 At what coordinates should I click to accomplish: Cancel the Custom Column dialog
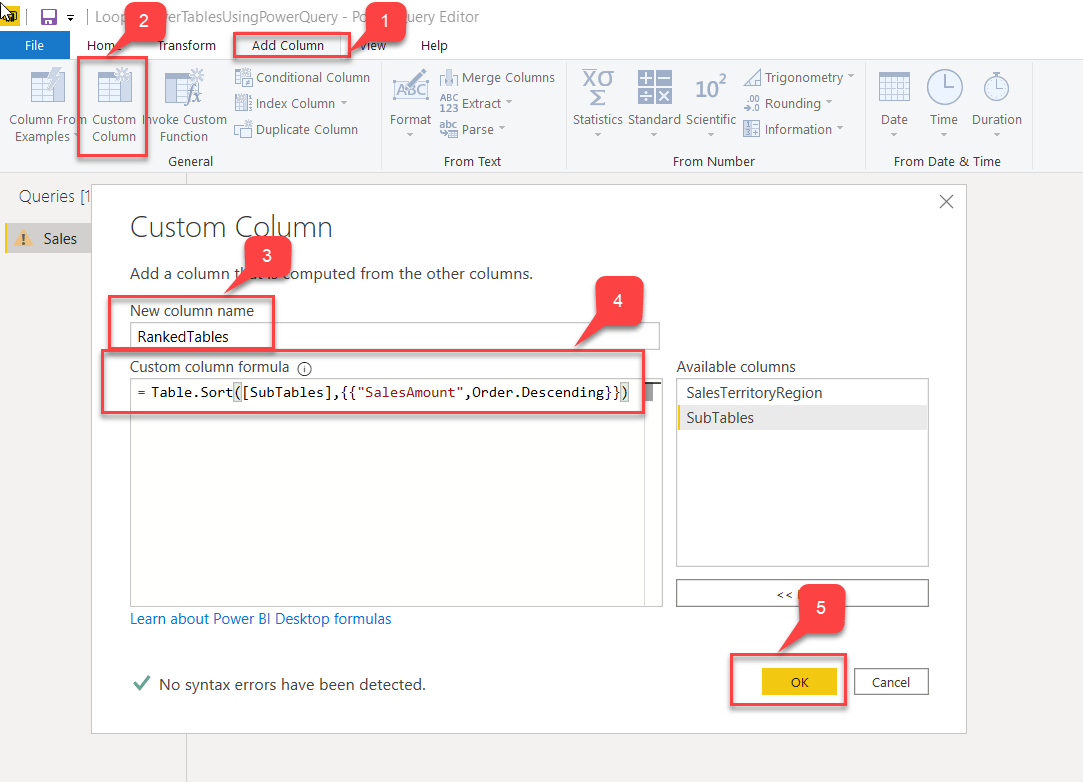[891, 682]
